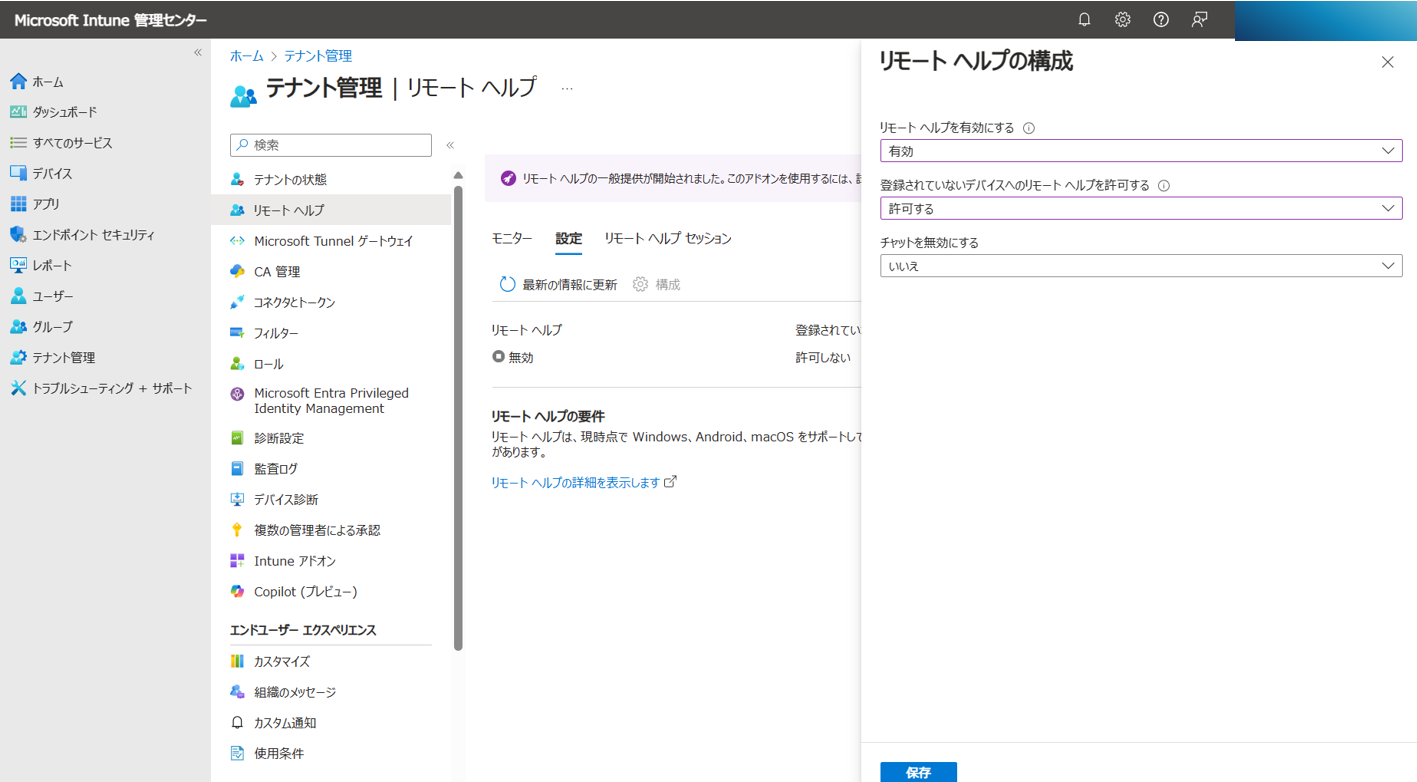
Task: Click the Privileged Identity Management icon
Action: [x=237, y=395]
